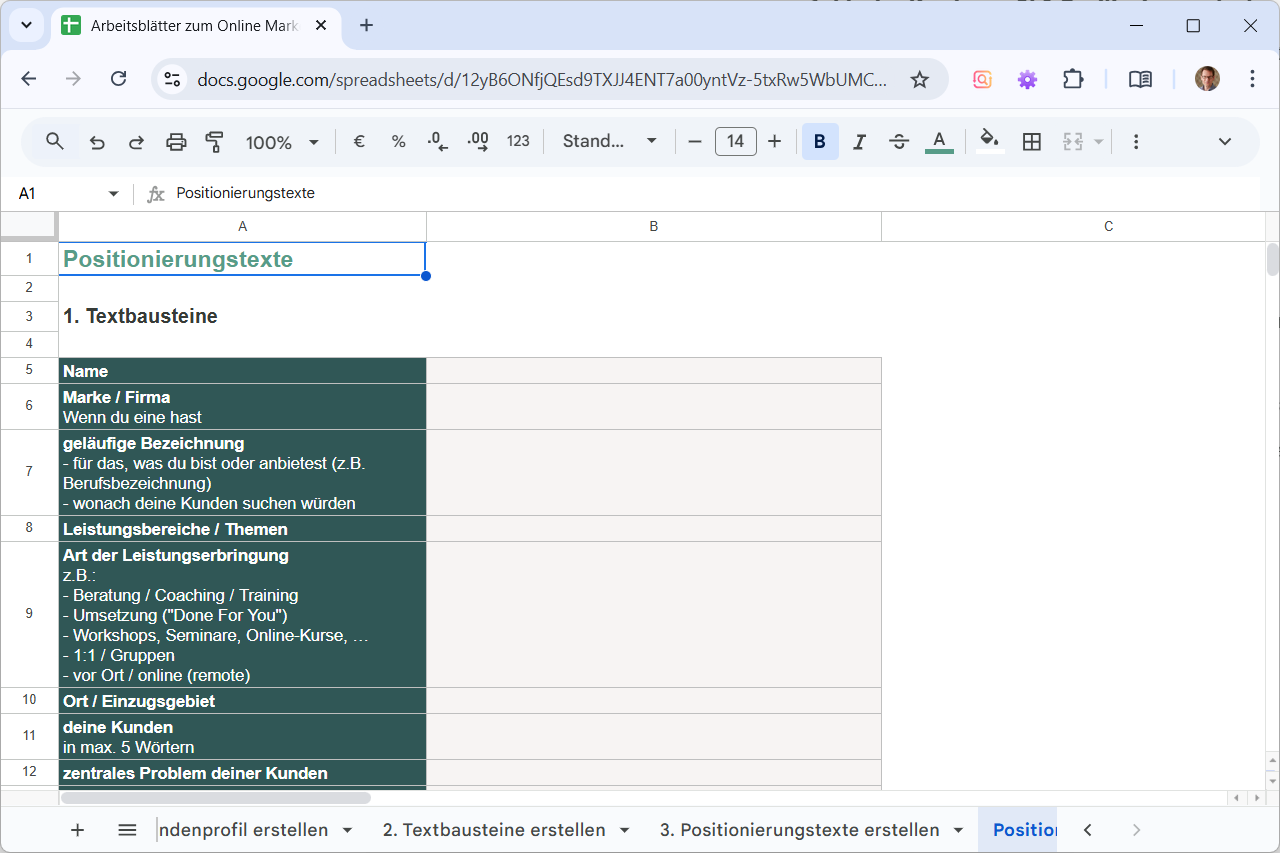Go back in browser
The height and width of the screenshot is (853, 1280).
(x=29, y=79)
